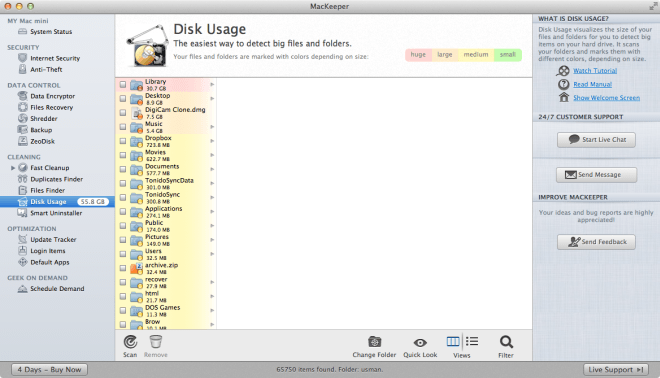Click the Live Support button
Viewport: 660px width, 378px height.
click(x=616, y=370)
